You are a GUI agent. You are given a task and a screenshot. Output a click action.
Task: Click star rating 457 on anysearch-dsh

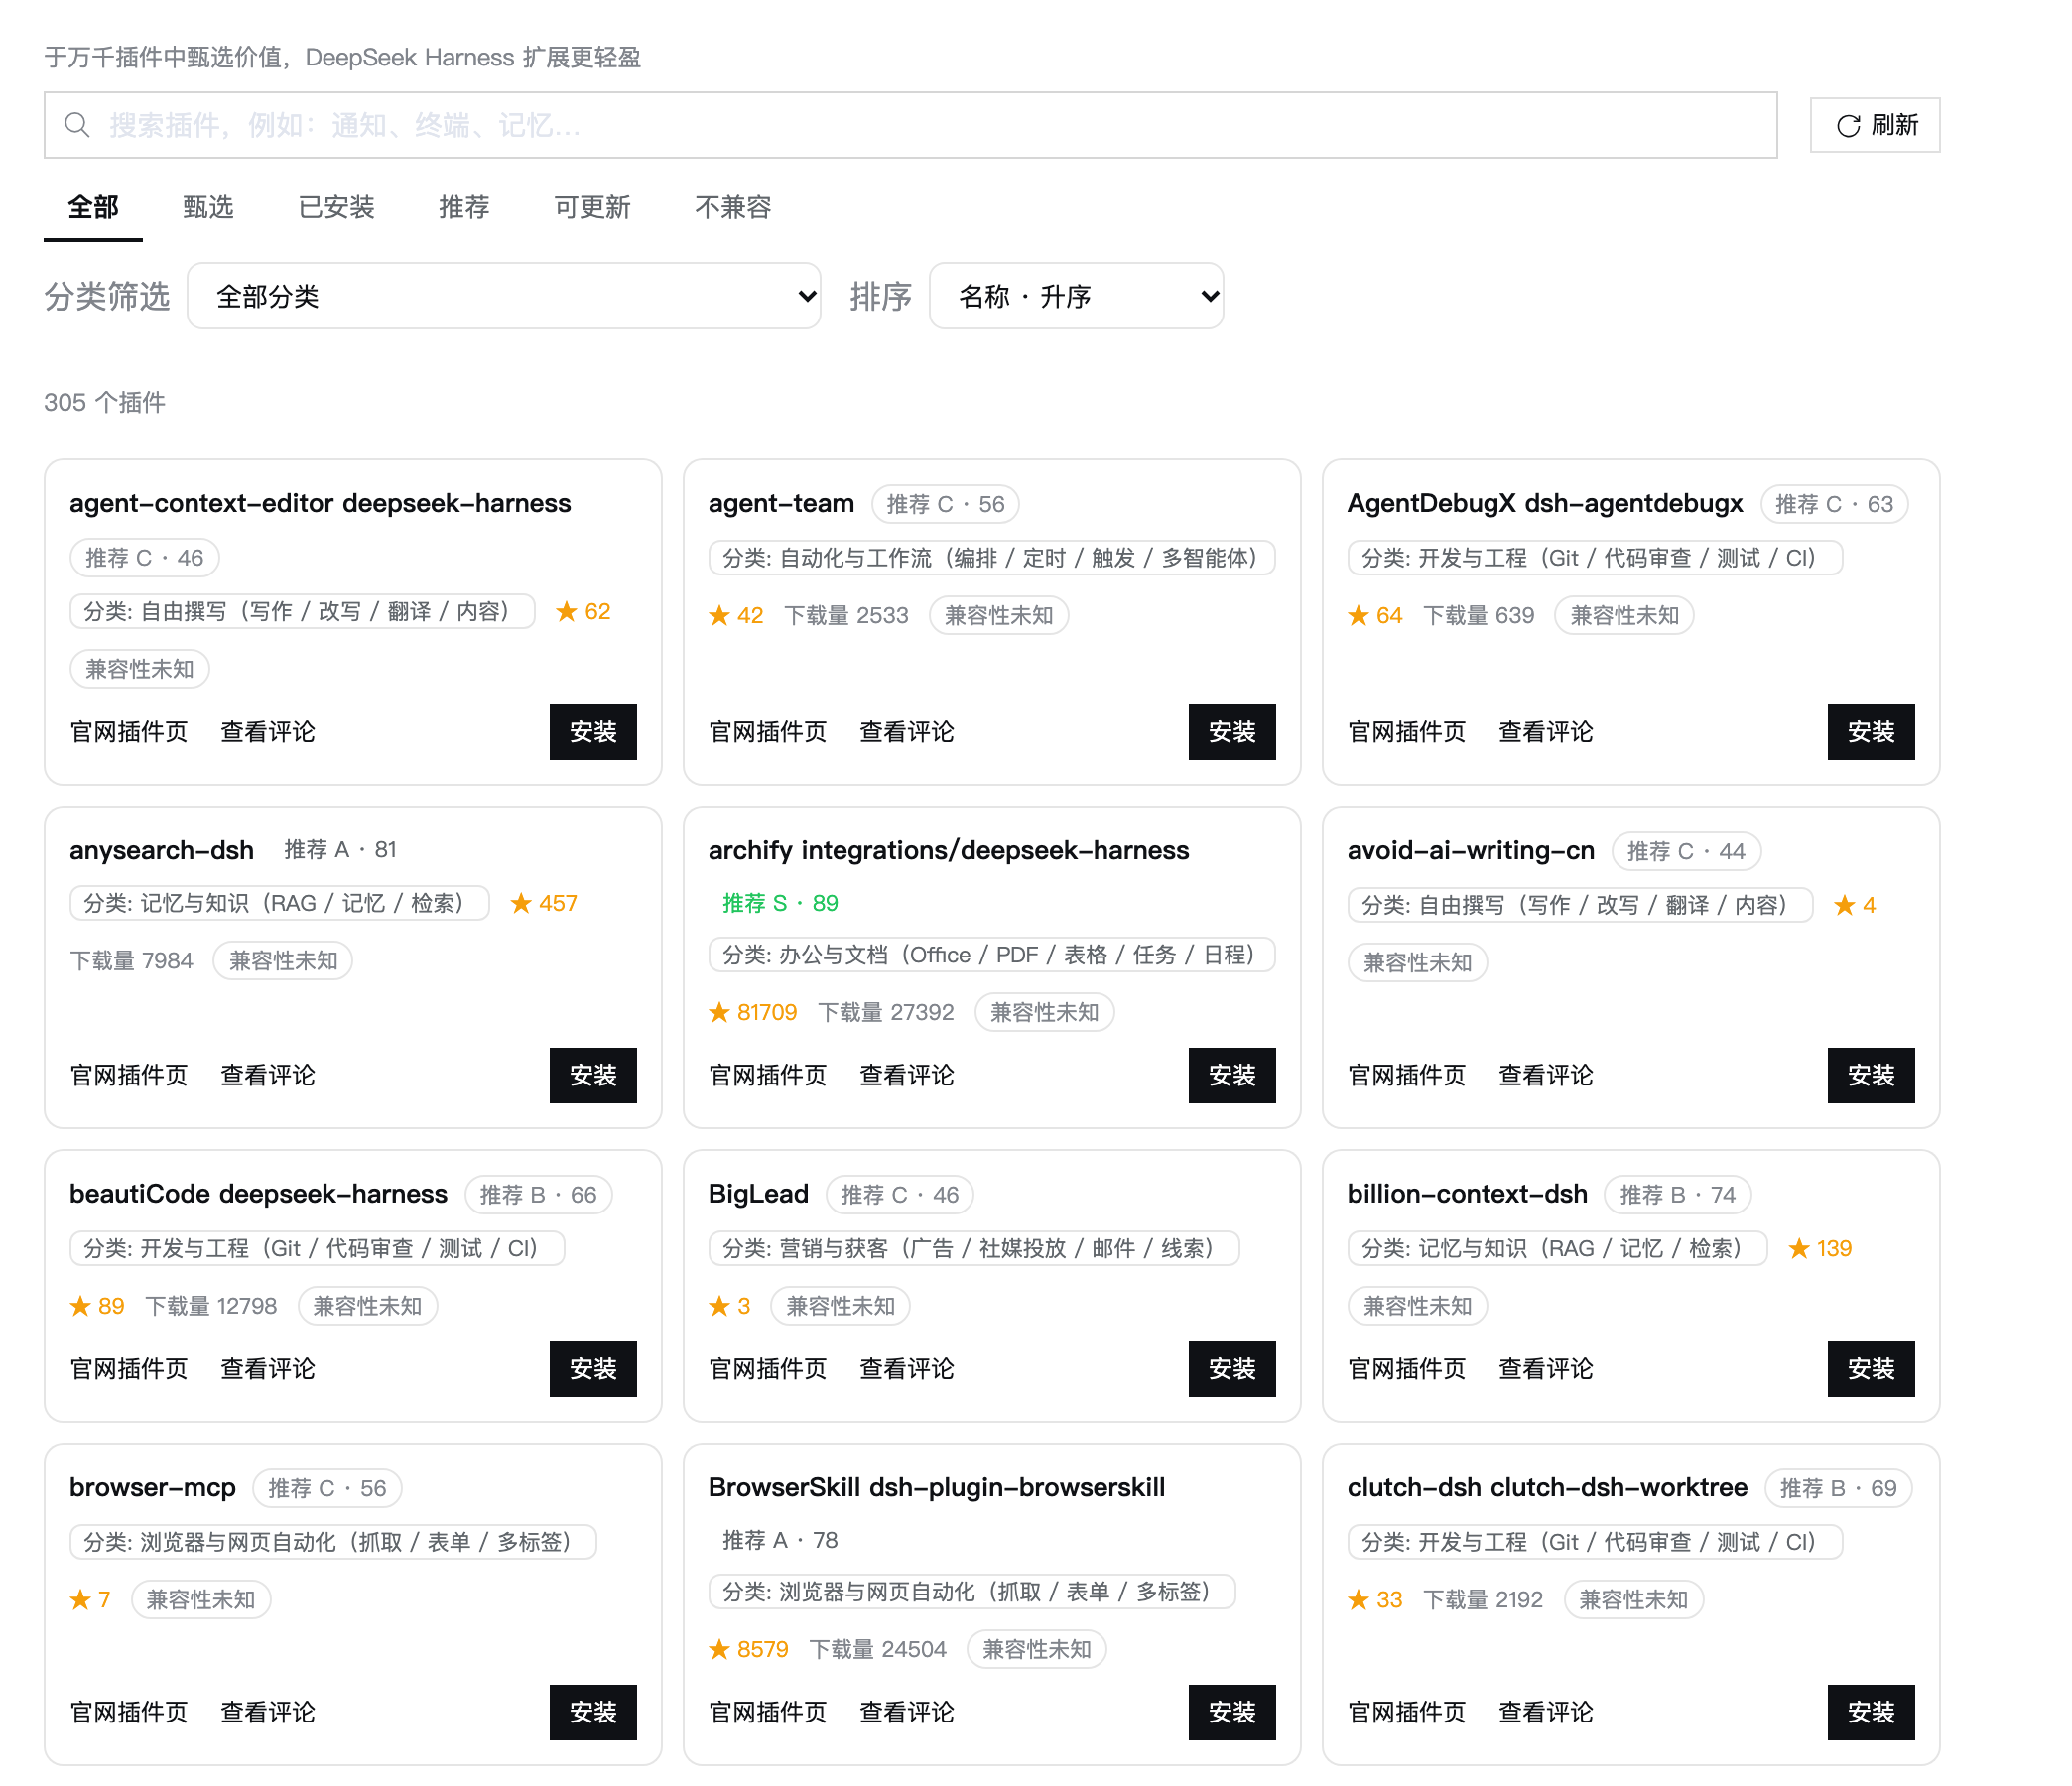544,903
